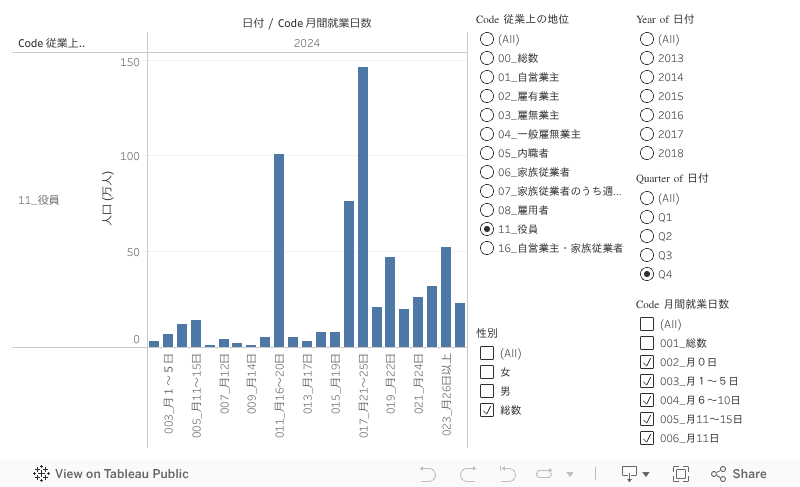
Task: Select 02_雇有業主 radio option
Action: coord(487,96)
